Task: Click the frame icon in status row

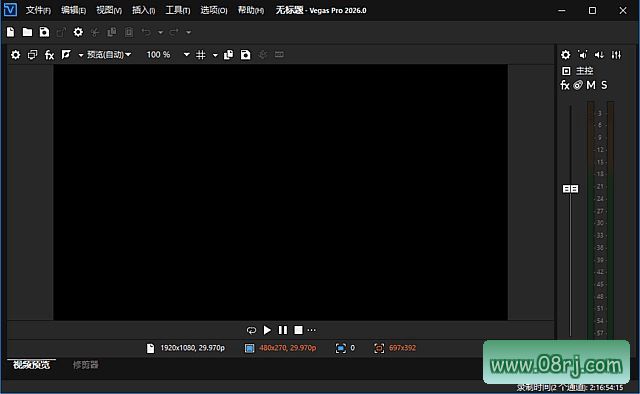Action: [340, 348]
